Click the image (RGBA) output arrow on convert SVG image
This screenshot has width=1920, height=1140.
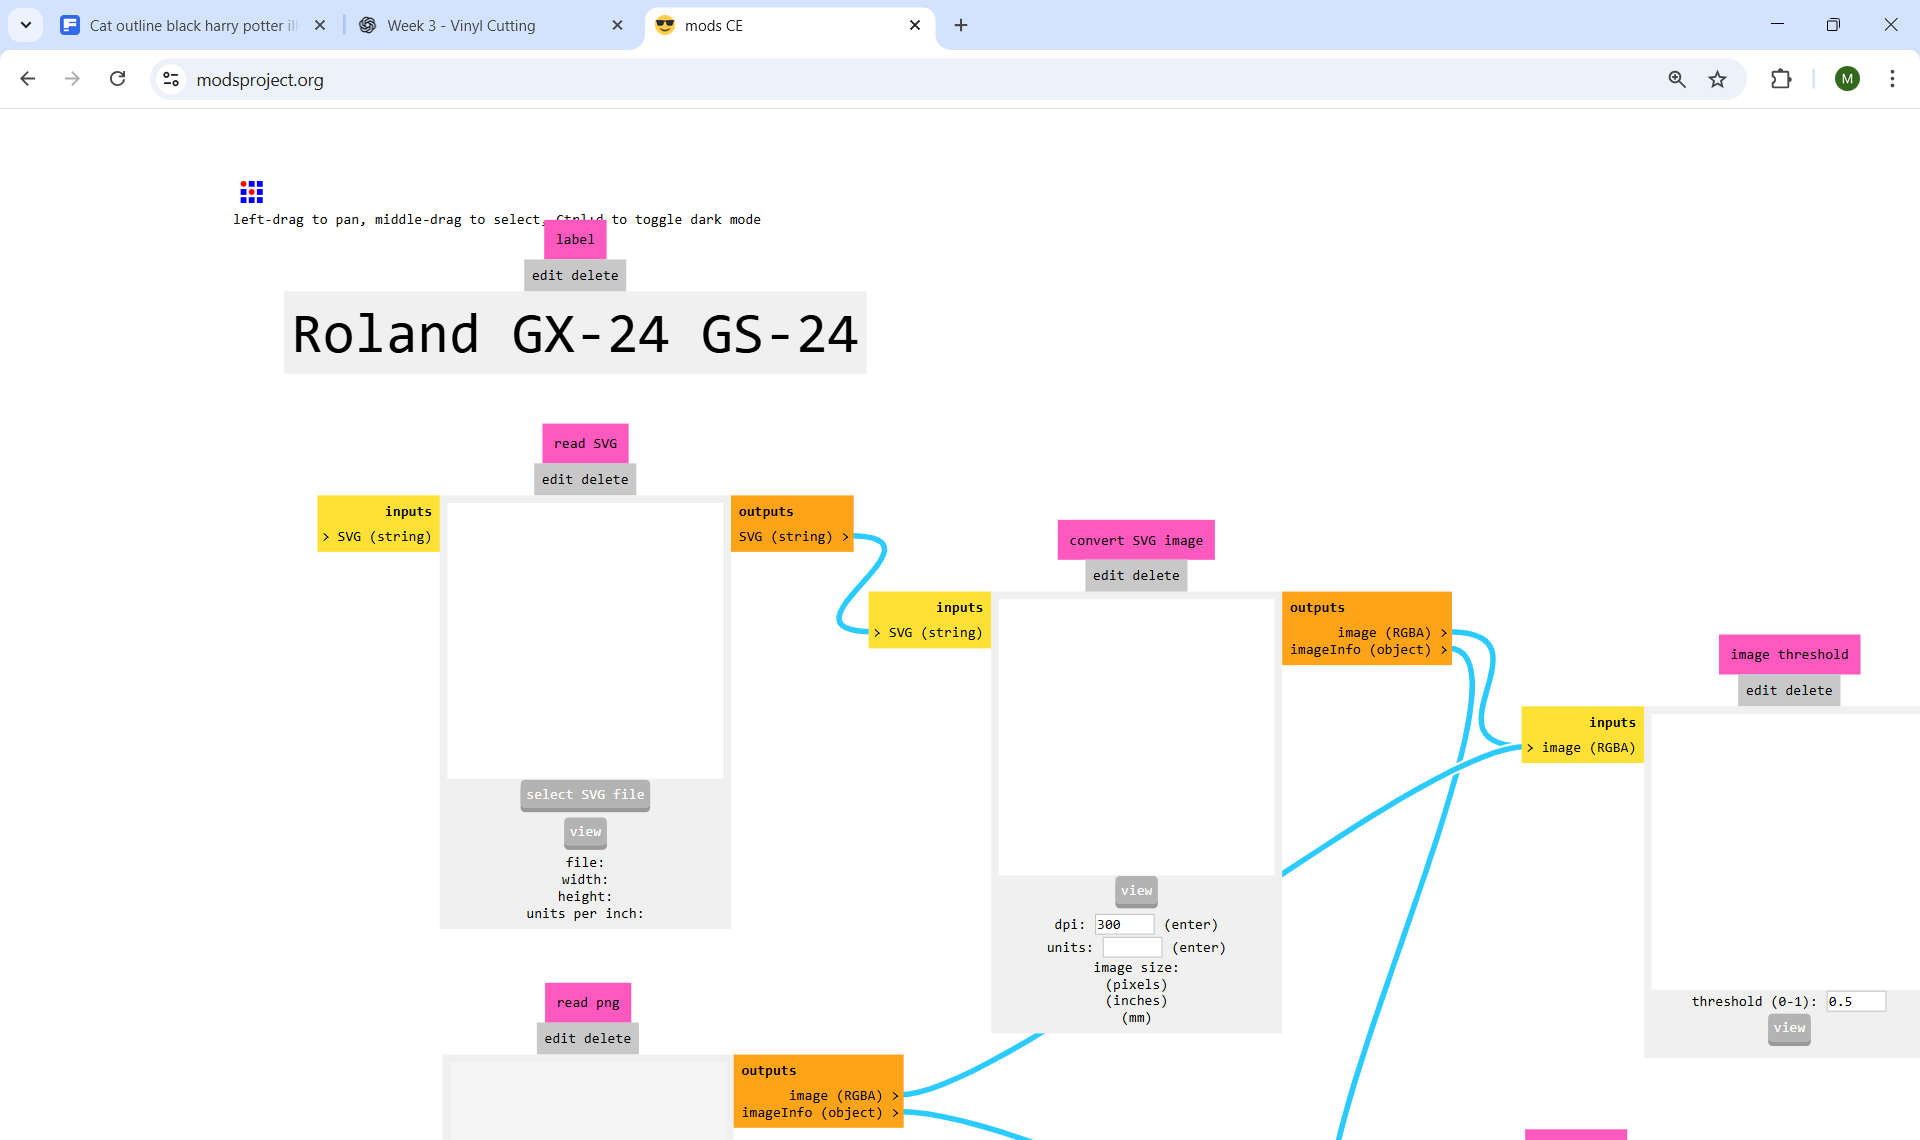click(1443, 632)
